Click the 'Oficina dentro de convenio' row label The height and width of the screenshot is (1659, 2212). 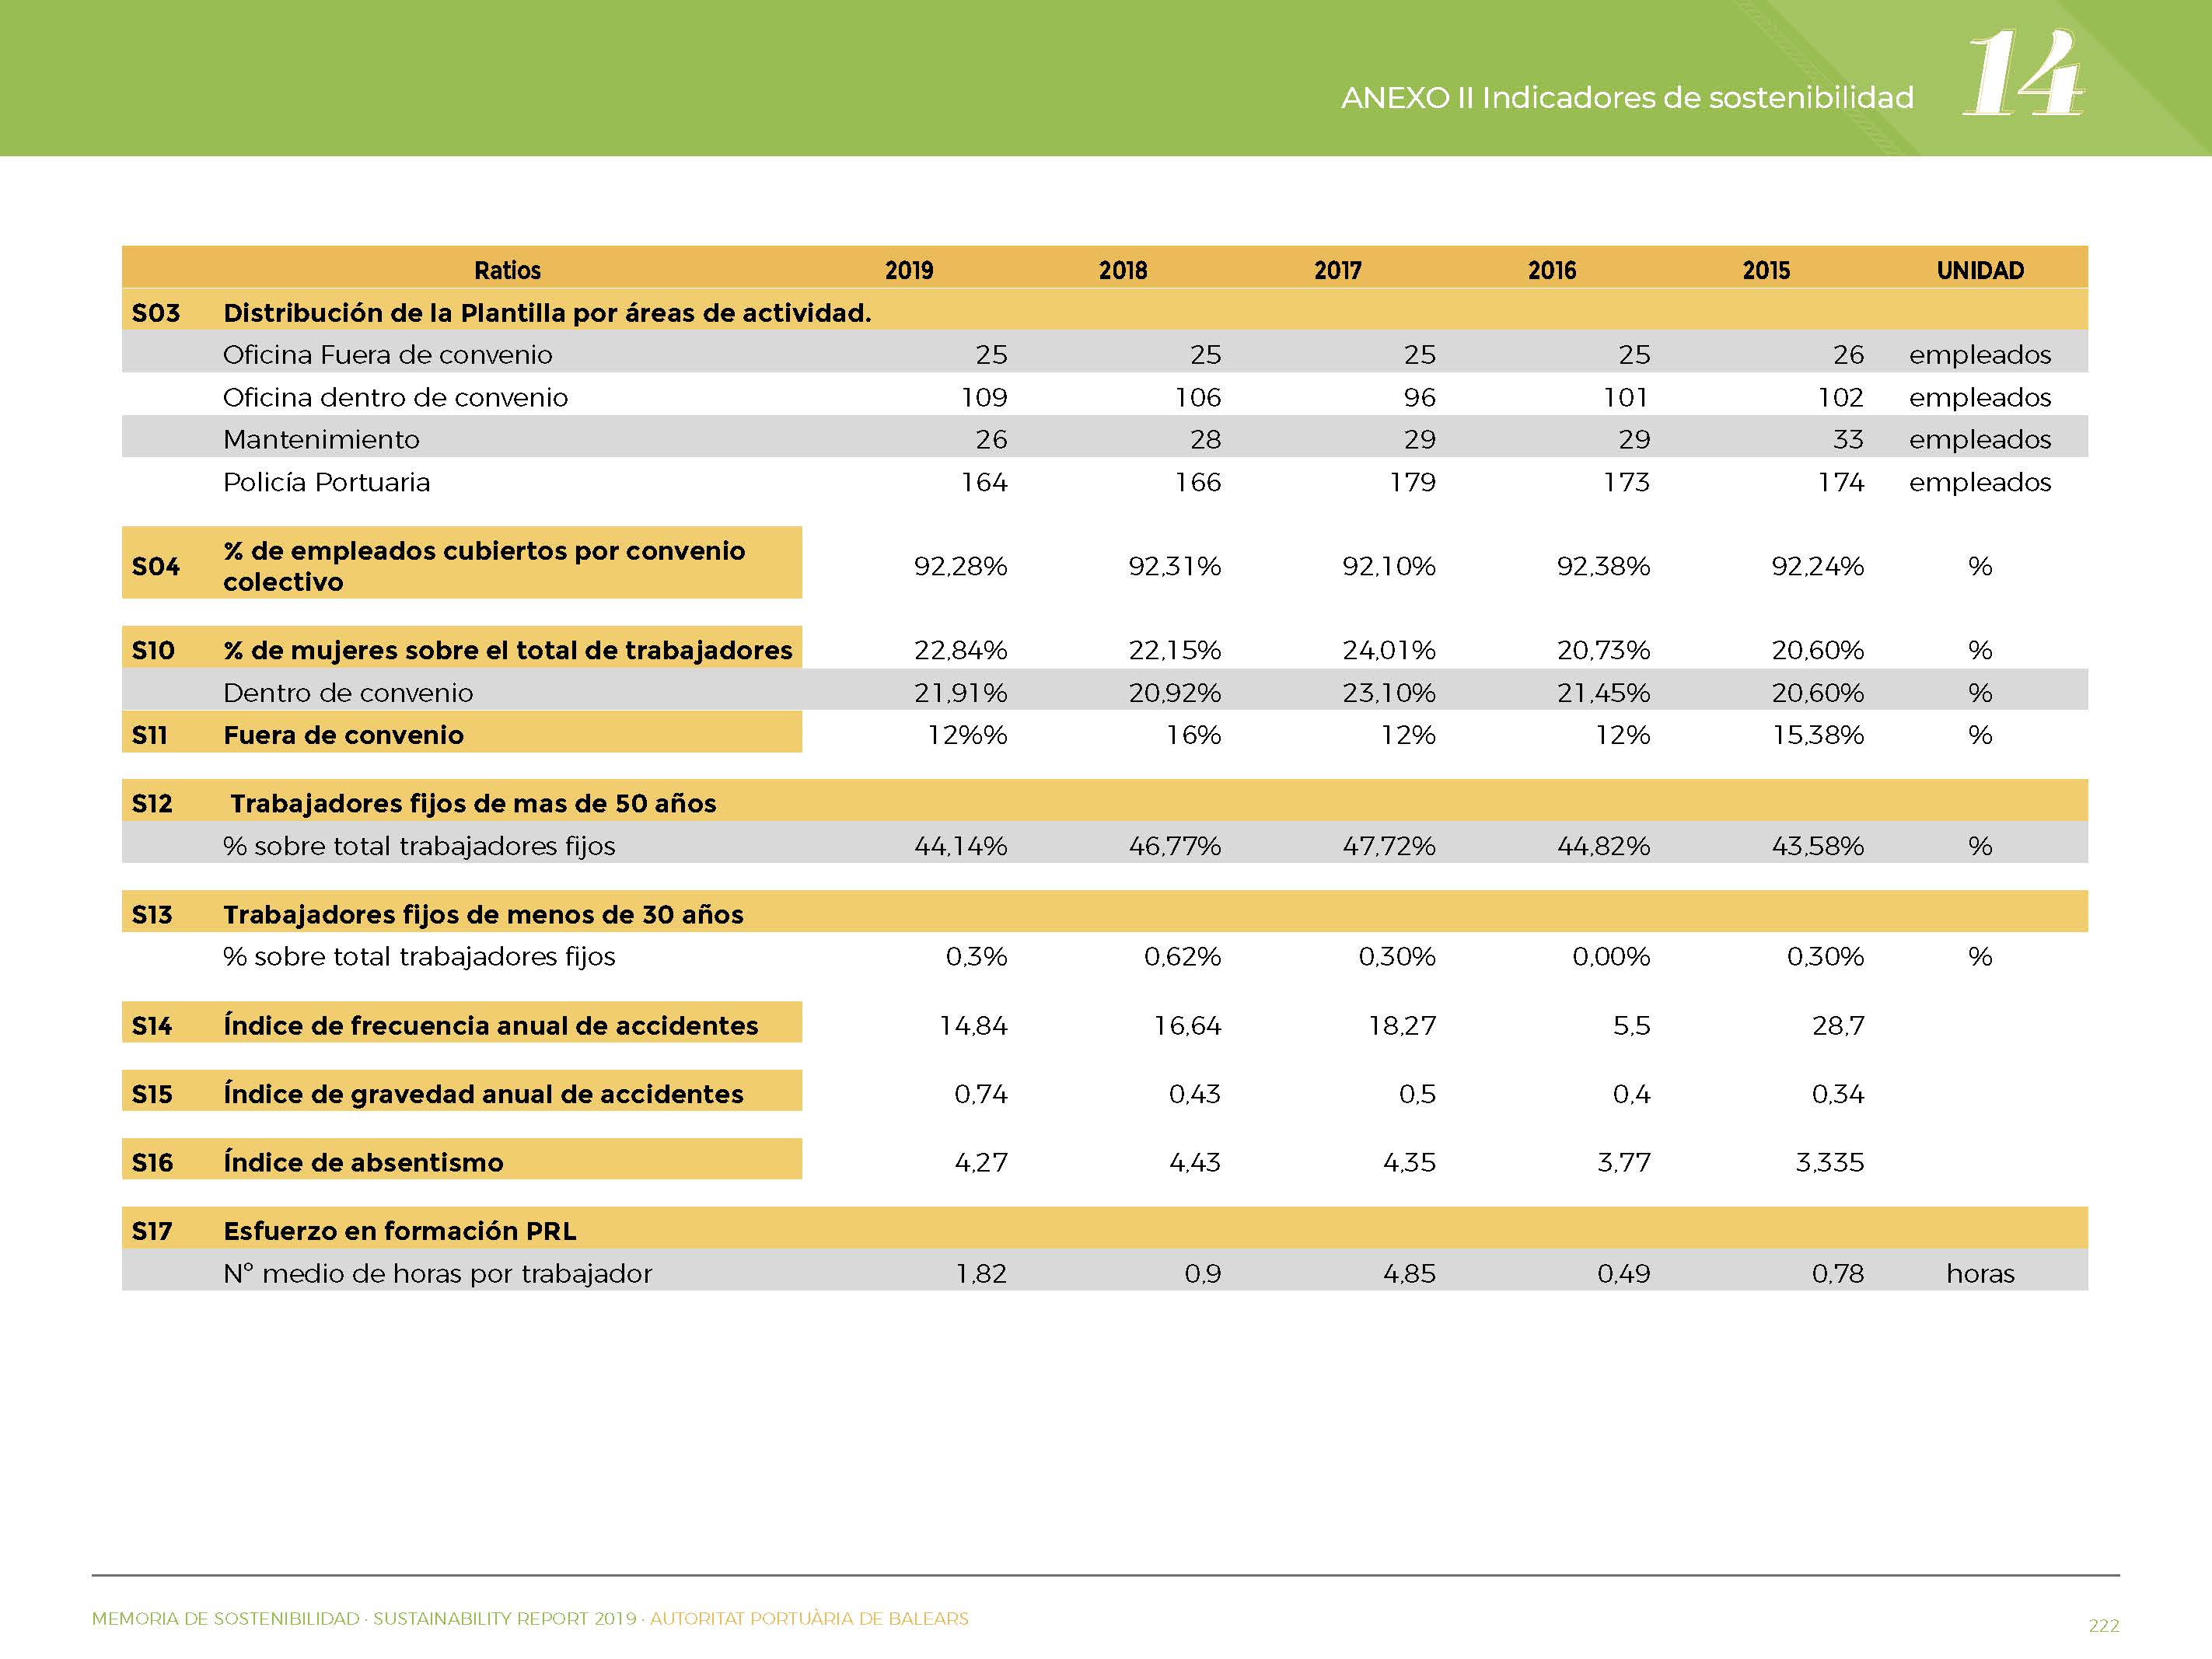coord(395,398)
